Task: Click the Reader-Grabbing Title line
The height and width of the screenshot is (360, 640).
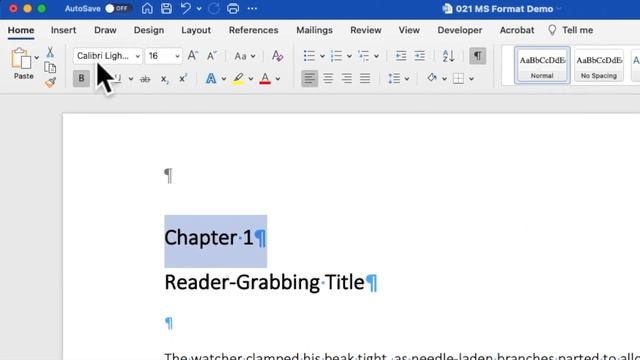Action: coord(264,282)
